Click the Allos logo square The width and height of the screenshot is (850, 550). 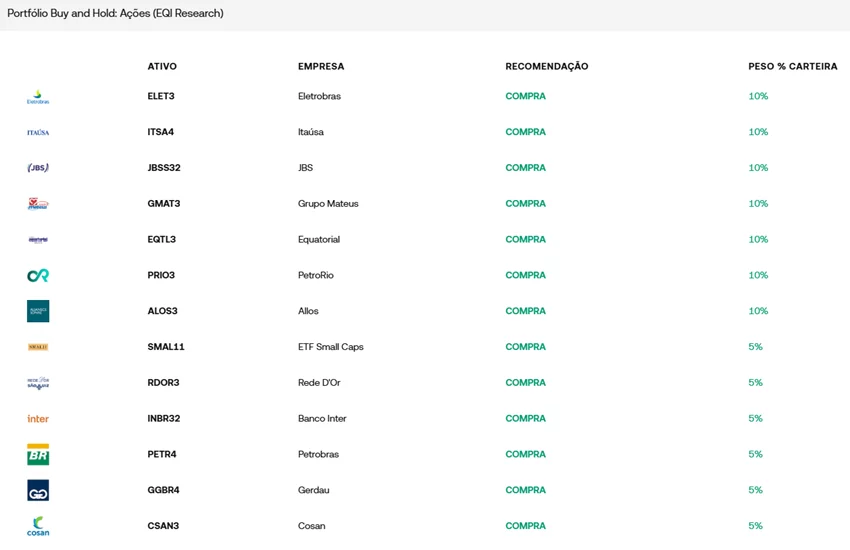point(38,311)
